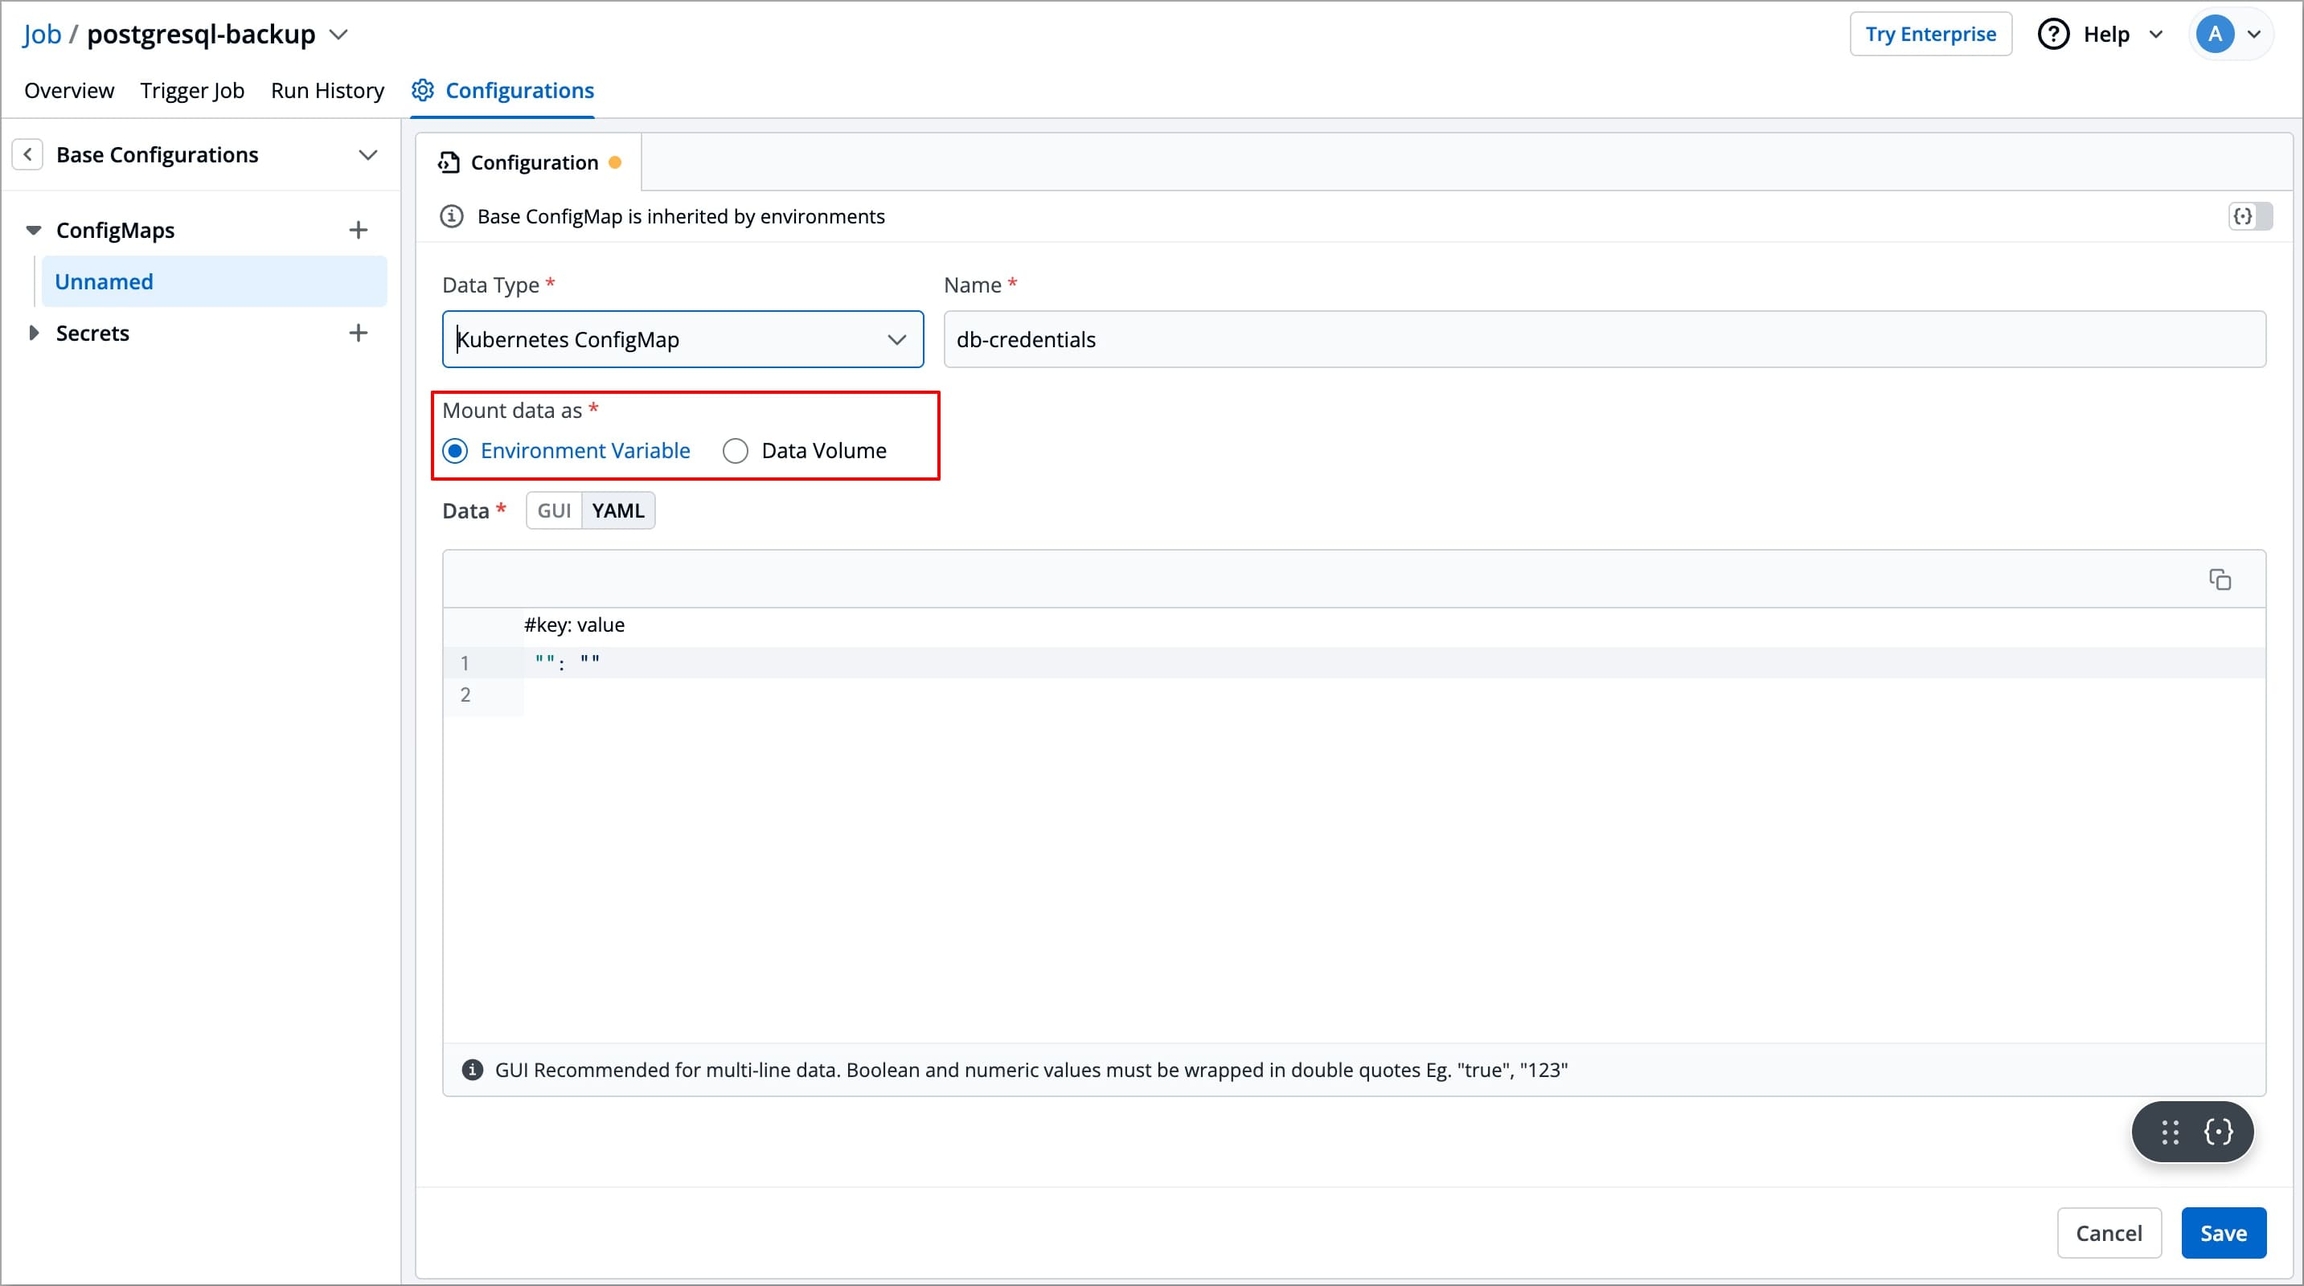Open the user avatar A menu
The width and height of the screenshot is (2304, 1286).
[2215, 34]
